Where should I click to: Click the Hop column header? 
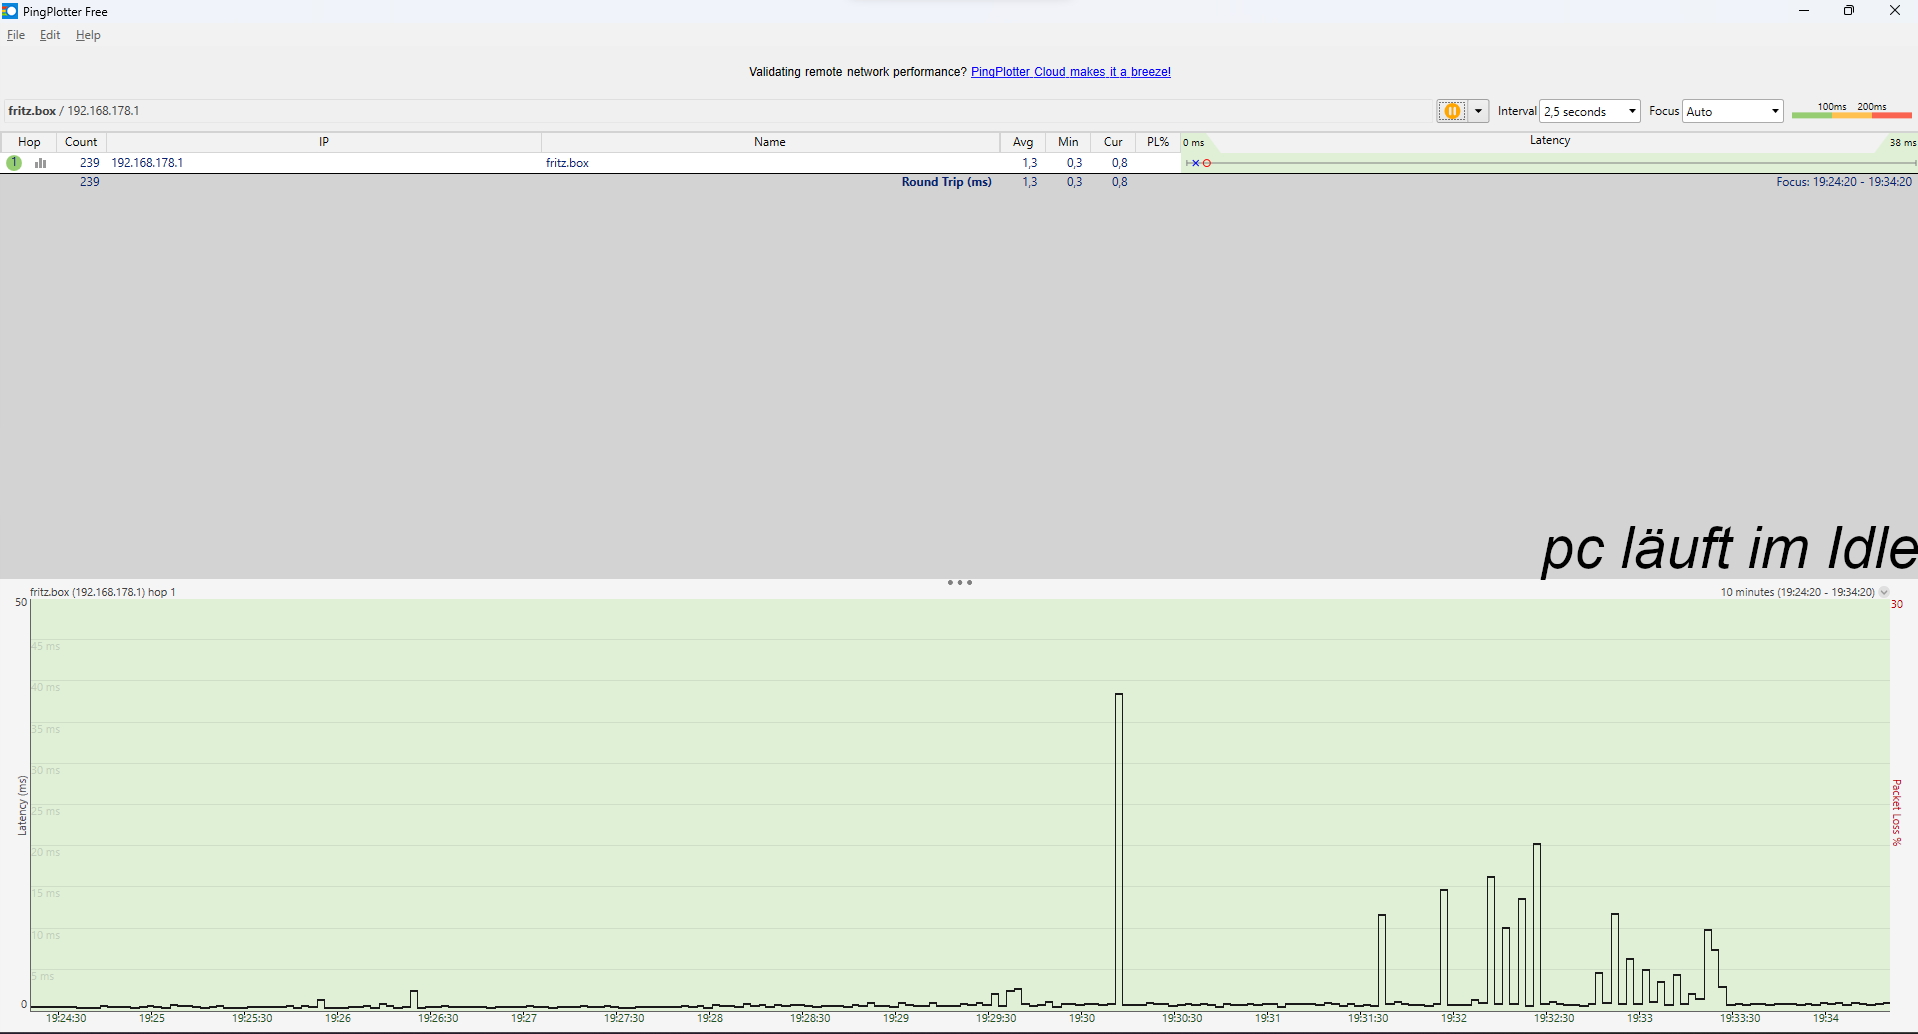(29, 142)
